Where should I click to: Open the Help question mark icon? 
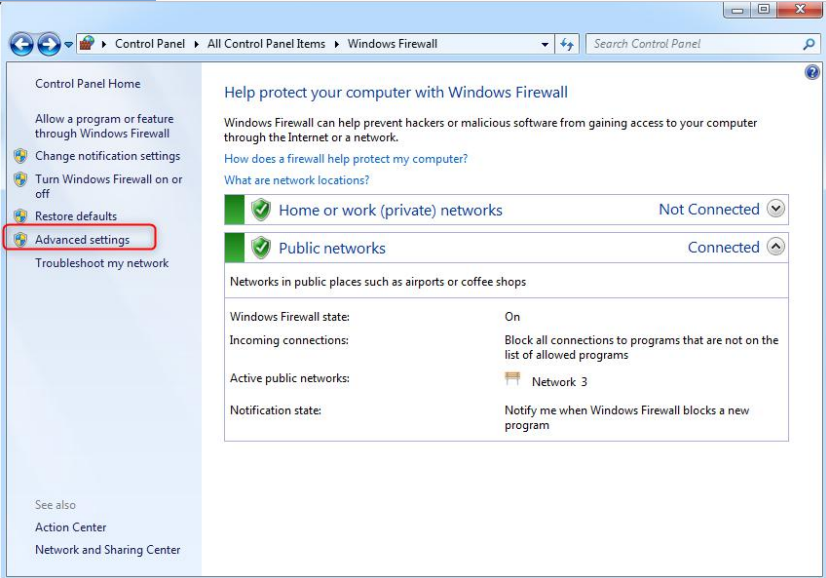point(812,72)
